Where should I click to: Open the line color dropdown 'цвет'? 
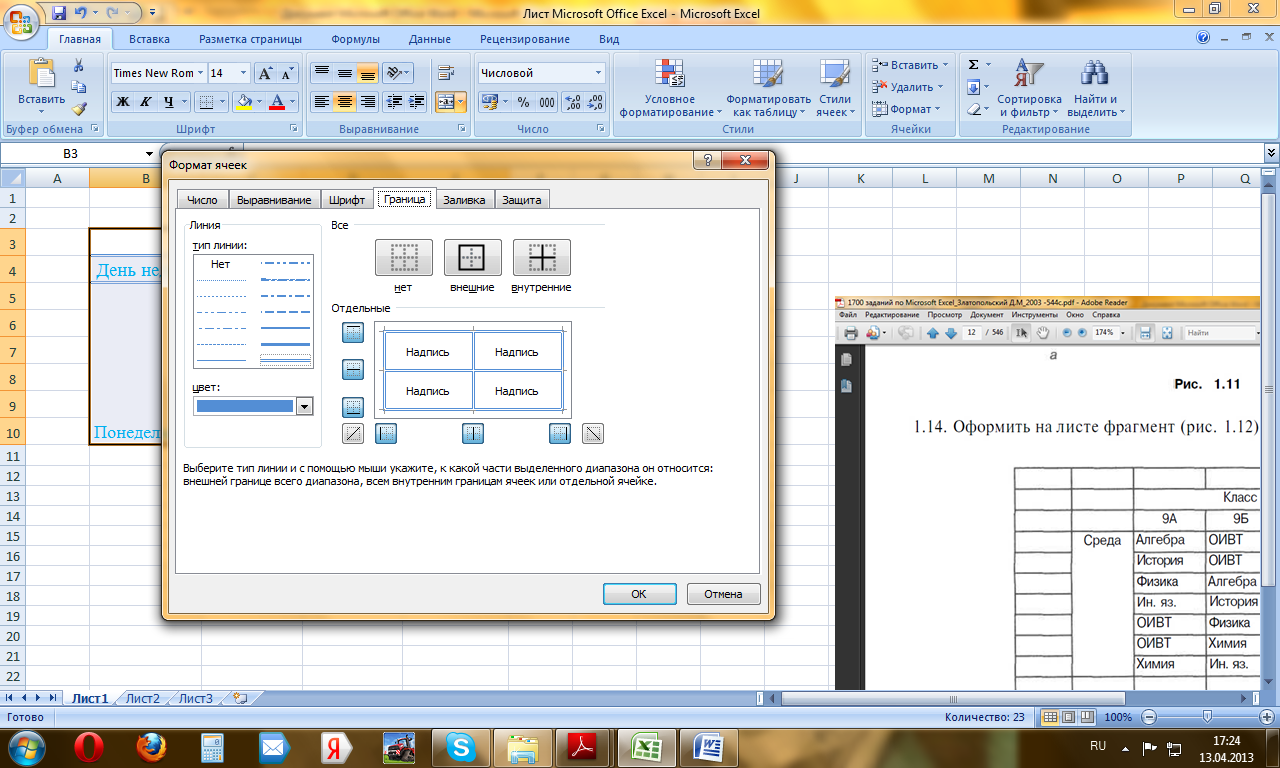pos(305,406)
